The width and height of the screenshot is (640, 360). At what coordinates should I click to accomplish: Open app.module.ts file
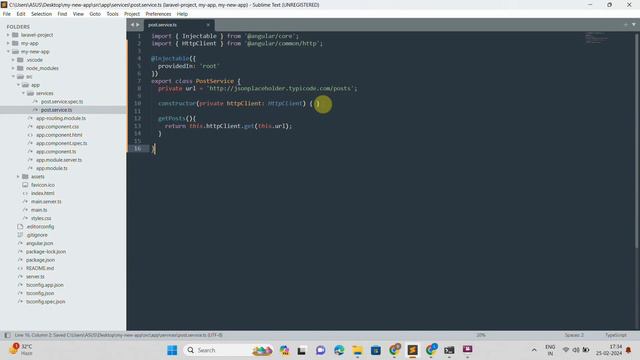tap(52, 168)
